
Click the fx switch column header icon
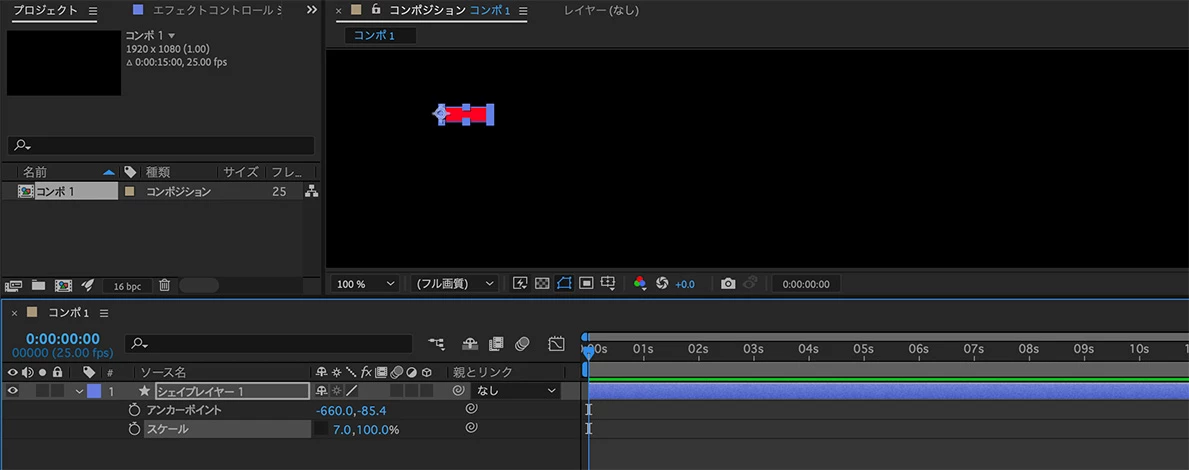[366, 372]
